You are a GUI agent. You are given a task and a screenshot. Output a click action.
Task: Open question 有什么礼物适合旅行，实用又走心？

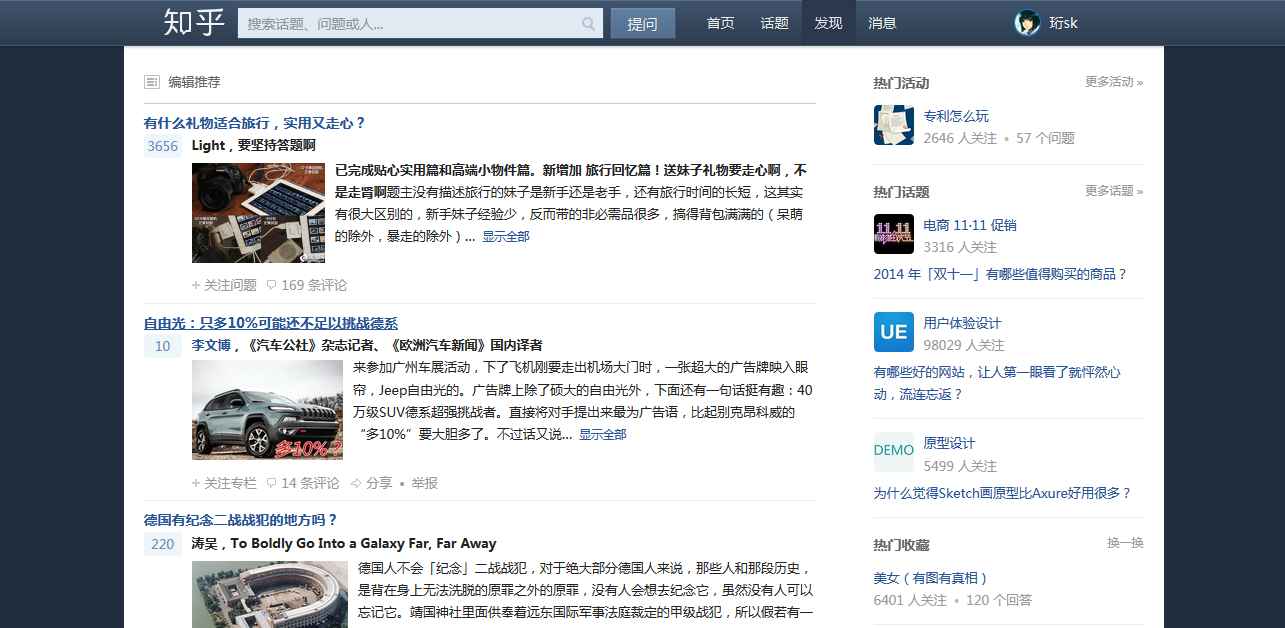(x=255, y=123)
